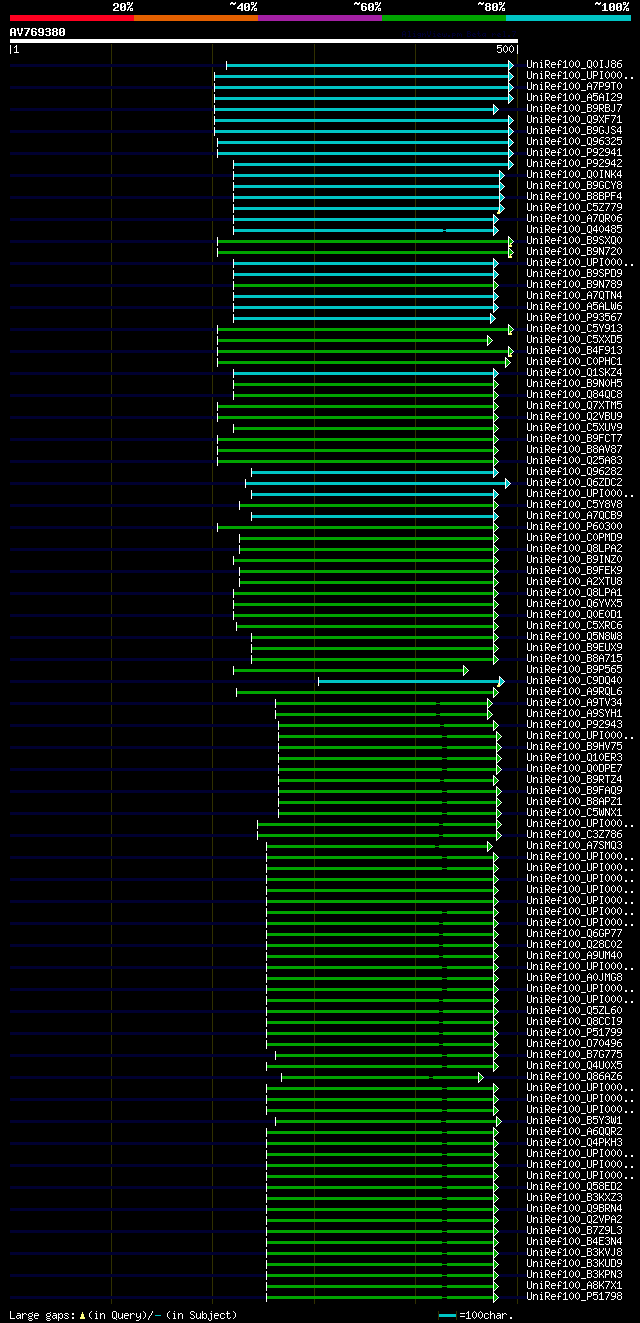Select the UniRef100_Q1SKZ4 label

pos(574,373)
